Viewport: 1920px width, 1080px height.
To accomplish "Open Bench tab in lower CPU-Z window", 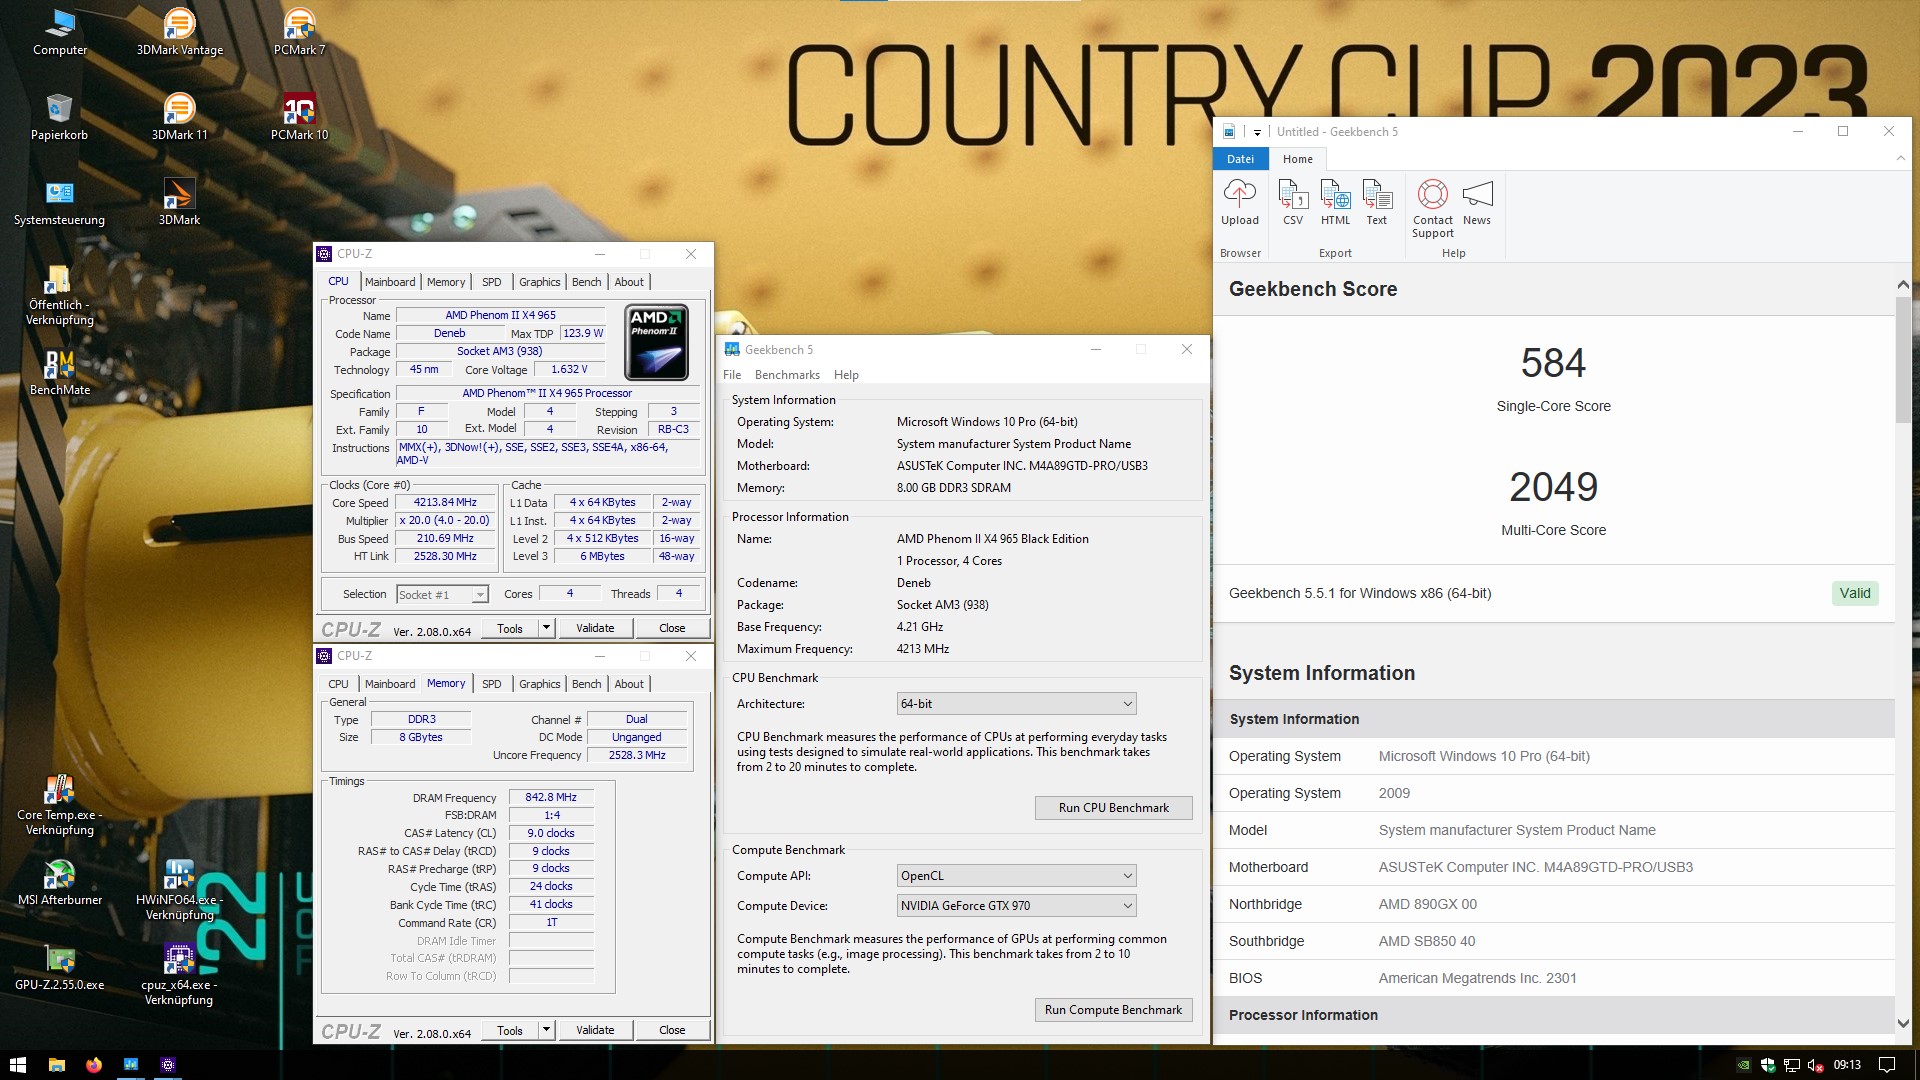I will pos(586,684).
